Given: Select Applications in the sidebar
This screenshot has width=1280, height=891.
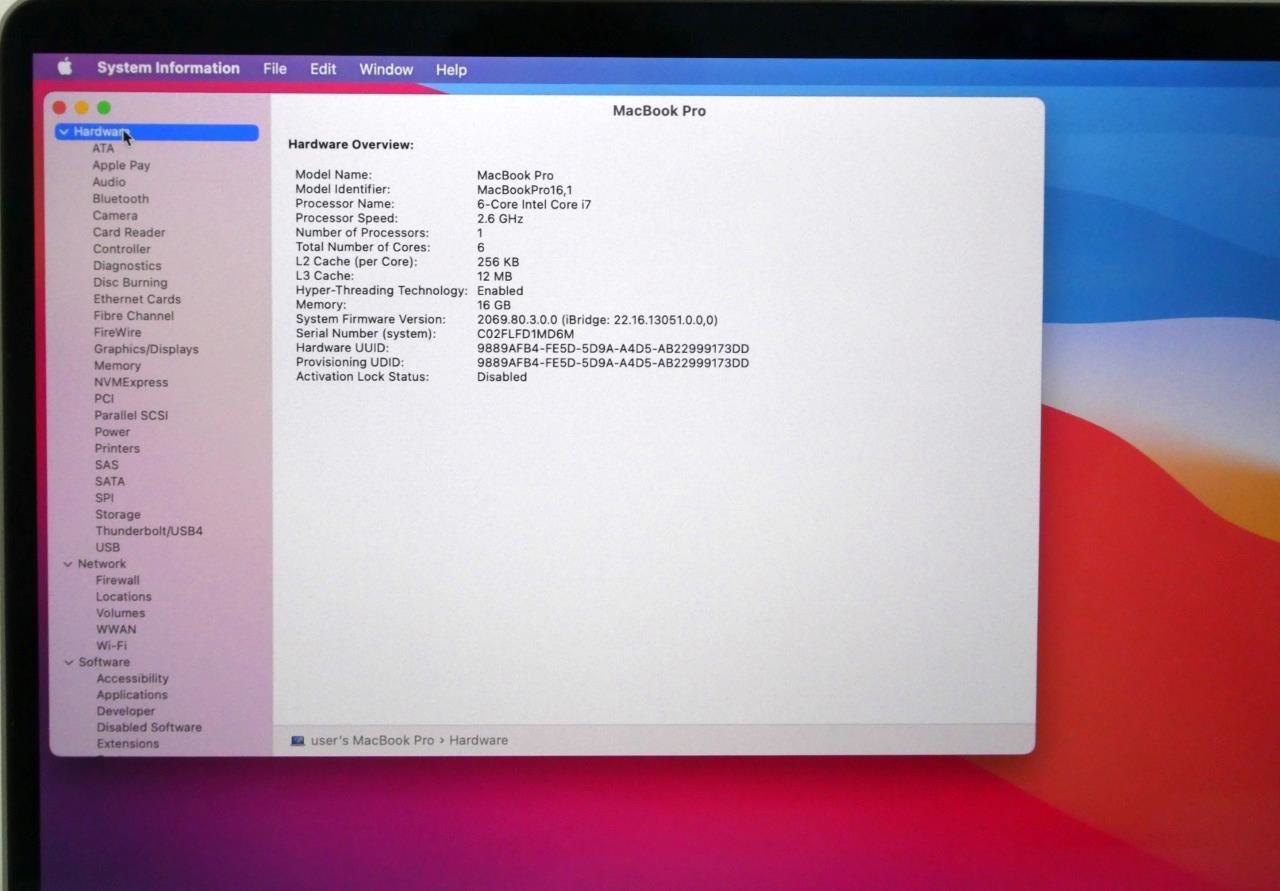Looking at the screenshot, I should pyautogui.click(x=132, y=695).
